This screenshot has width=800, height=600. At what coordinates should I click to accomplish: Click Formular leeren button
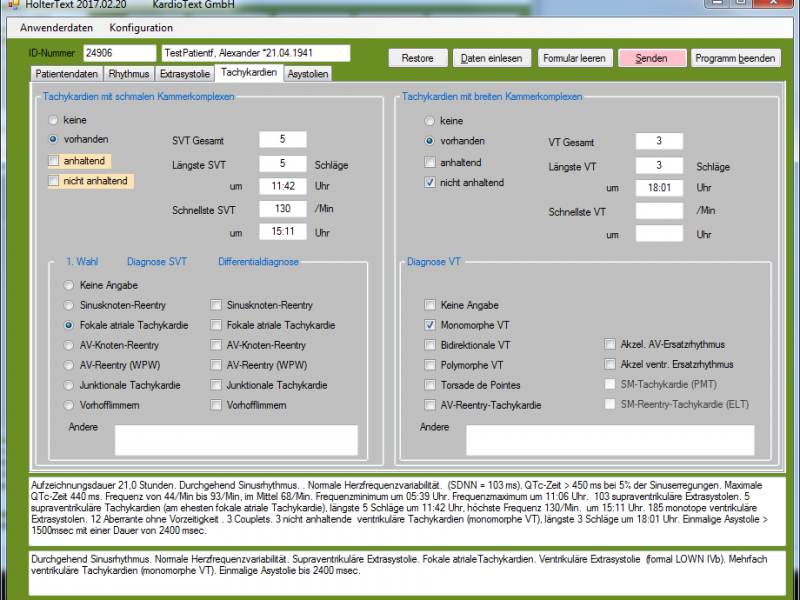click(574, 58)
